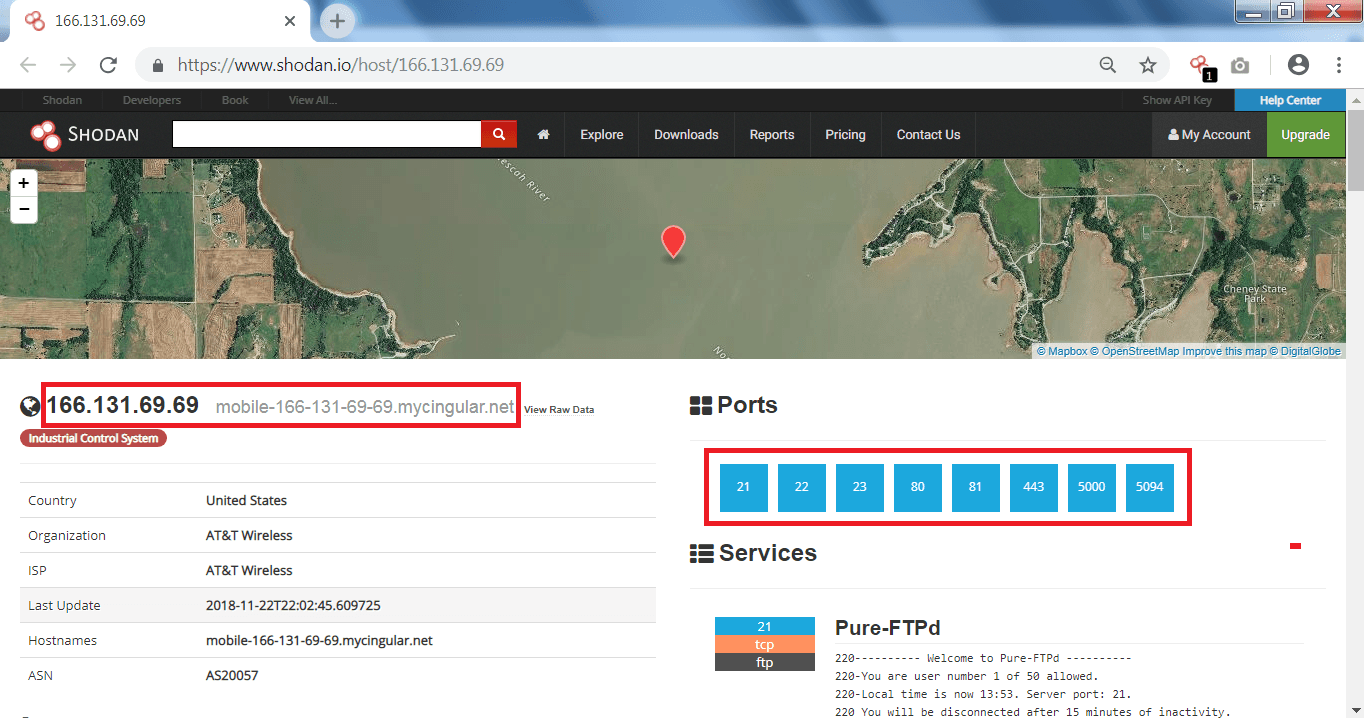Click the DigitalGlobe attribution link
This screenshot has width=1364, height=718.
1305,351
